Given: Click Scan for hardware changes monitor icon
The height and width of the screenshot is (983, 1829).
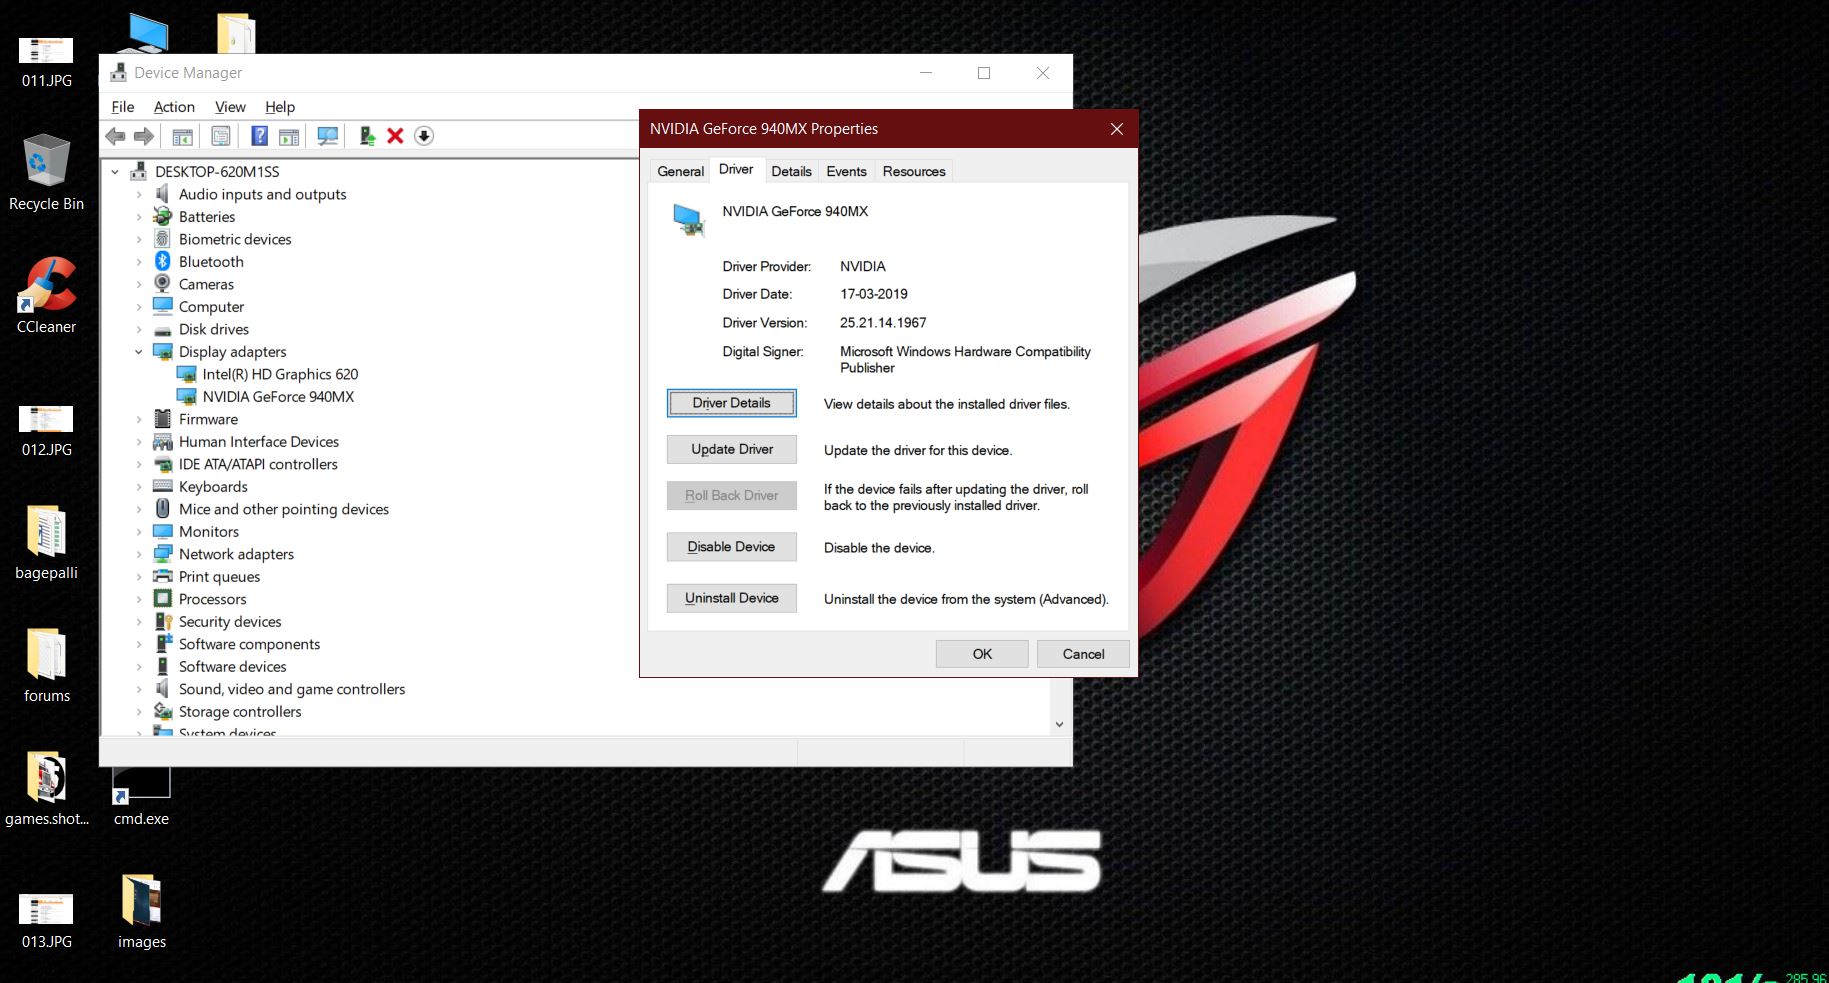Looking at the screenshot, I should click(327, 136).
